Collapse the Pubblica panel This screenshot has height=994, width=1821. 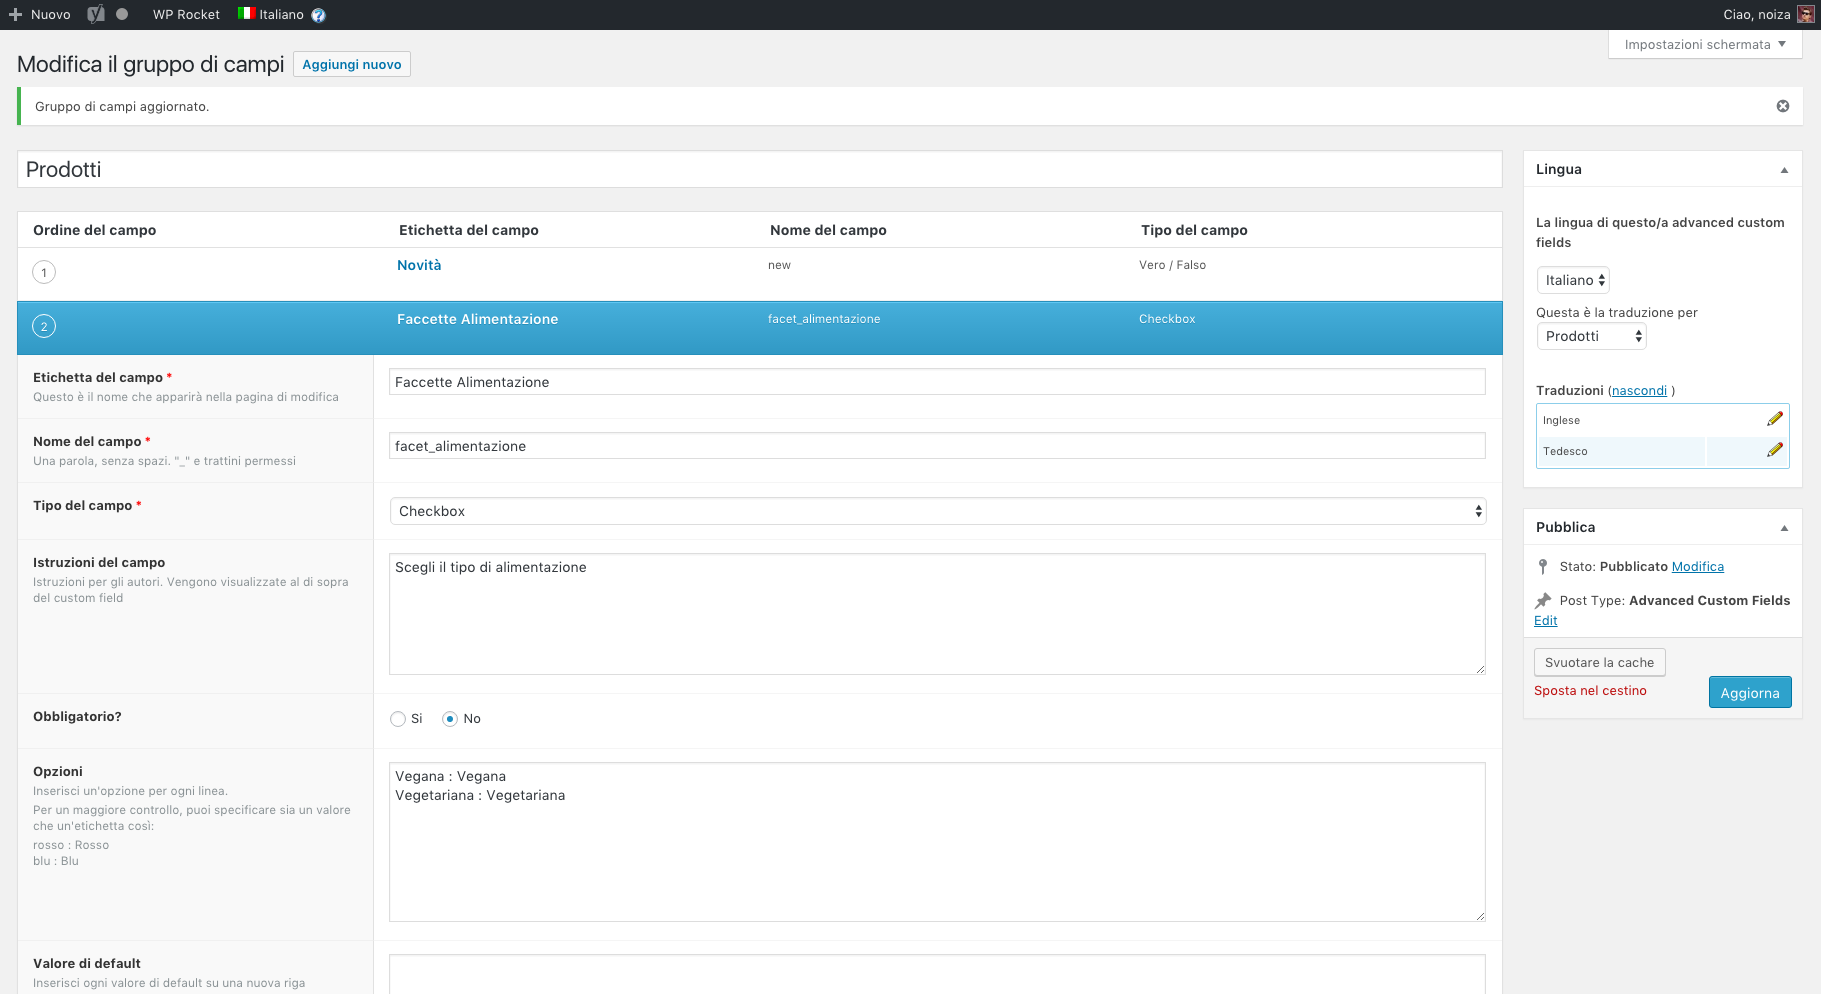coord(1783,528)
